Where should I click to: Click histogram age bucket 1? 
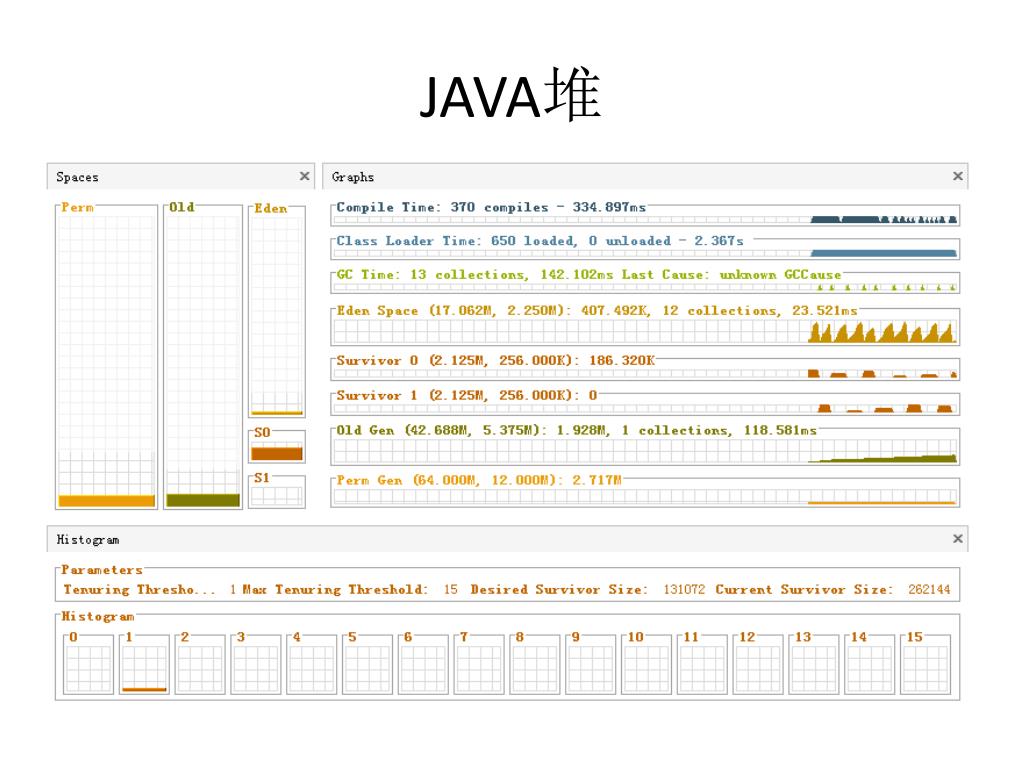tap(144, 665)
